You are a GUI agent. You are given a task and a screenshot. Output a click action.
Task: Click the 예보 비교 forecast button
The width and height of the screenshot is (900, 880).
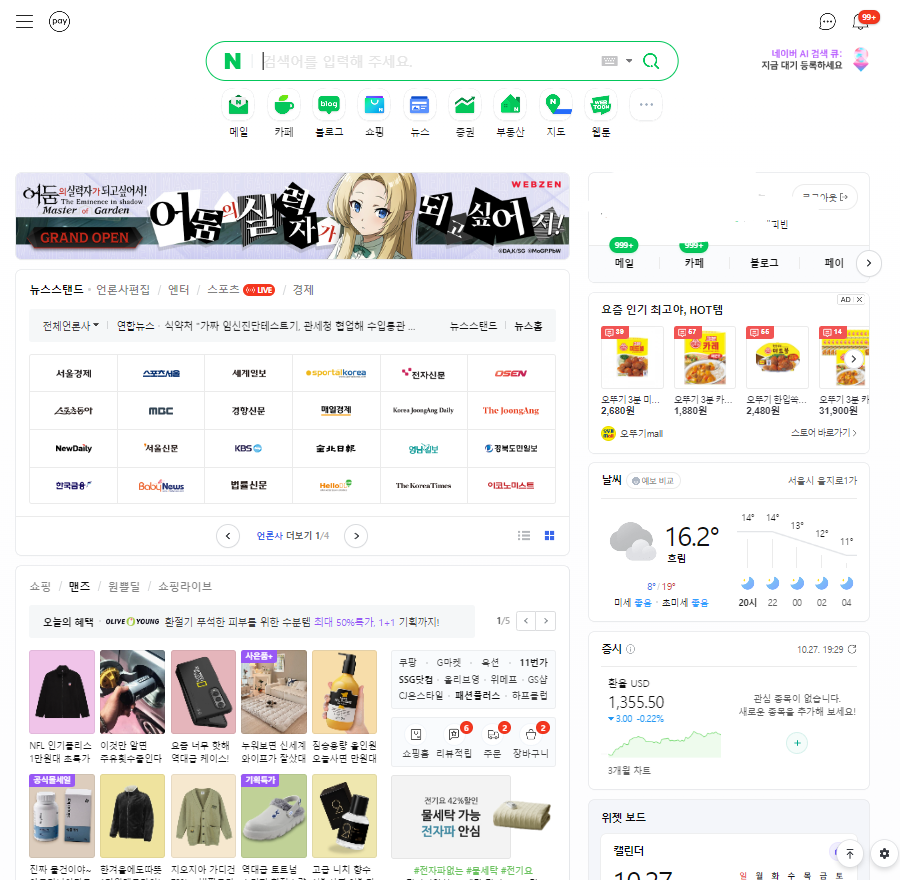click(x=653, y=480)
